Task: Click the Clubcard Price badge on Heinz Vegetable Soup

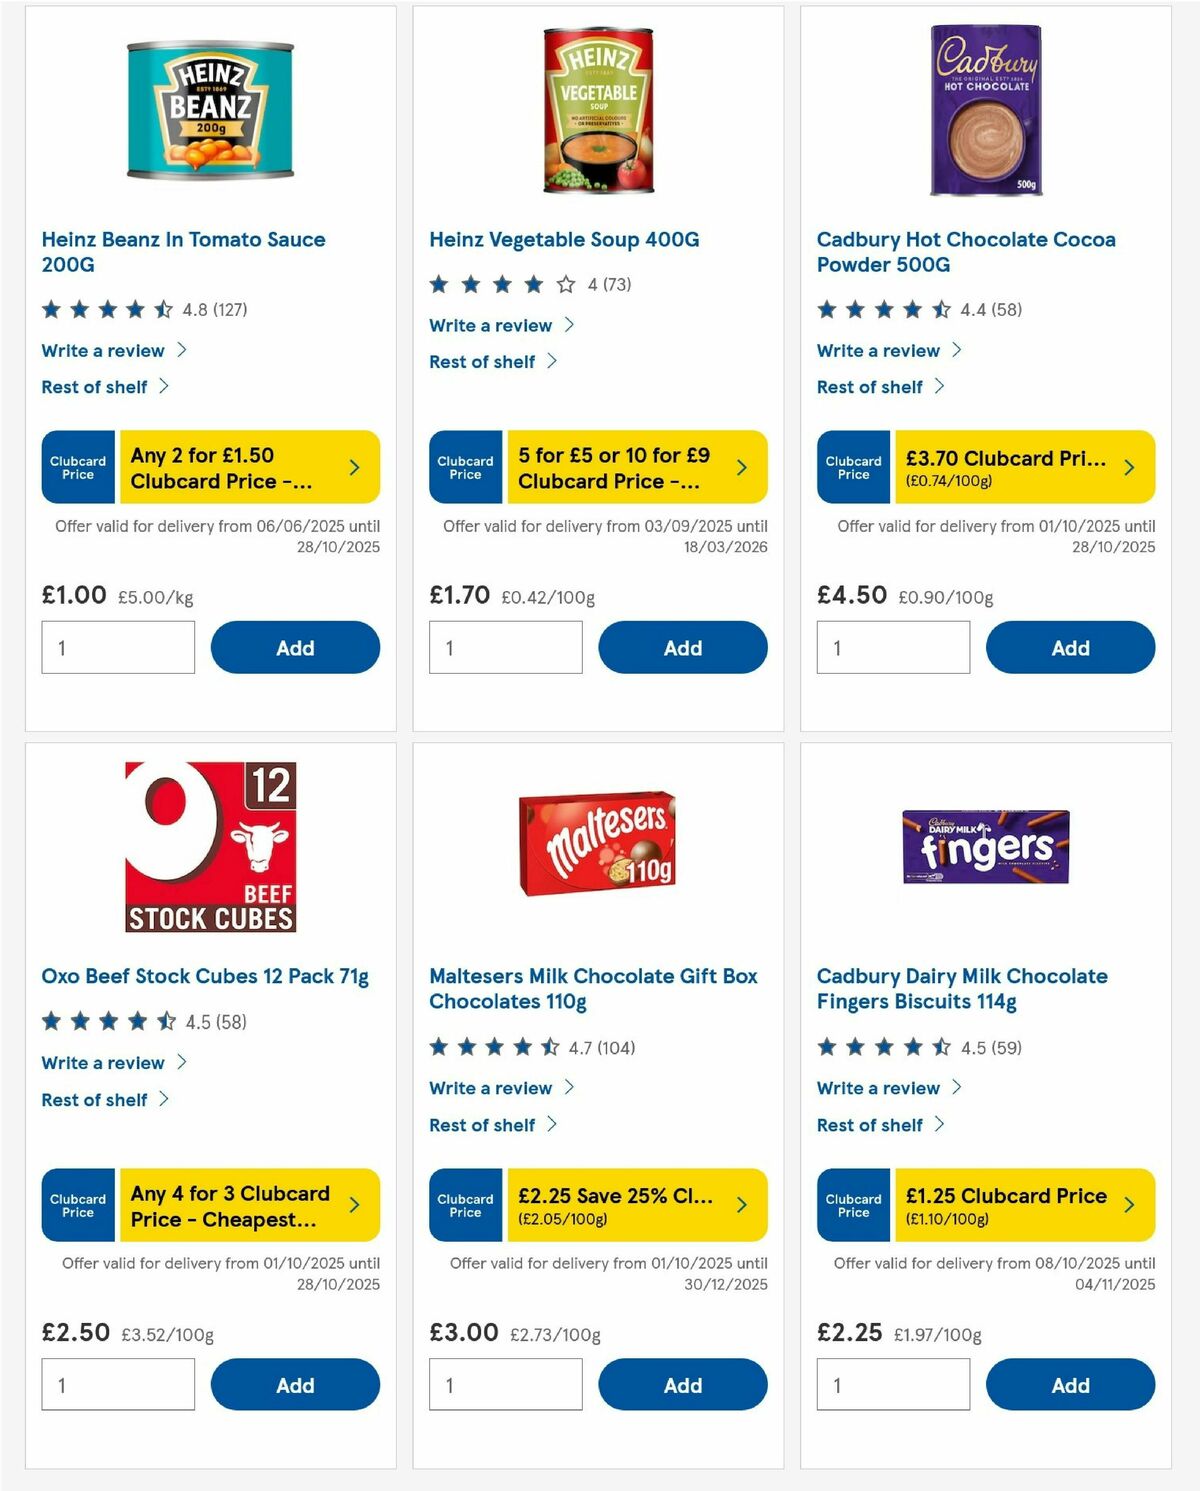Action: coord(465,466)
